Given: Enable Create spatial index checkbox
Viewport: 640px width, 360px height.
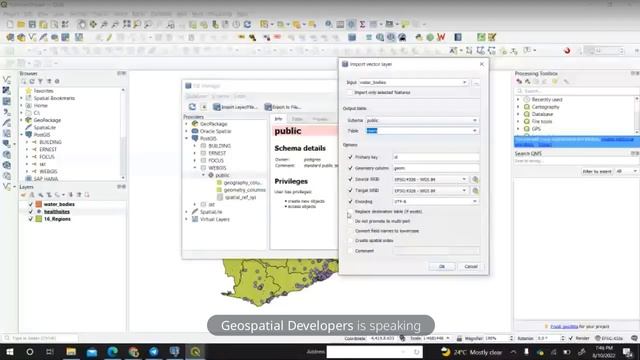Looking at the screenshot, I should click(x=350, y=241).
